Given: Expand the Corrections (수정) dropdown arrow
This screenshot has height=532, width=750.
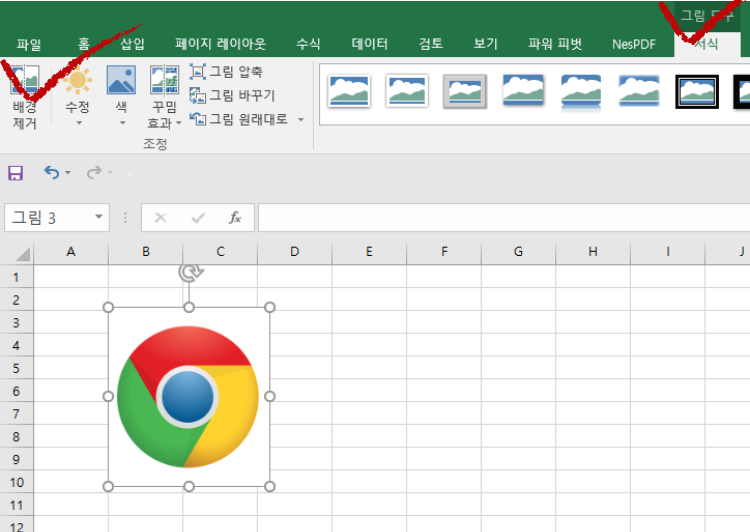Looking at the screenshot, I should pos(79,123).
